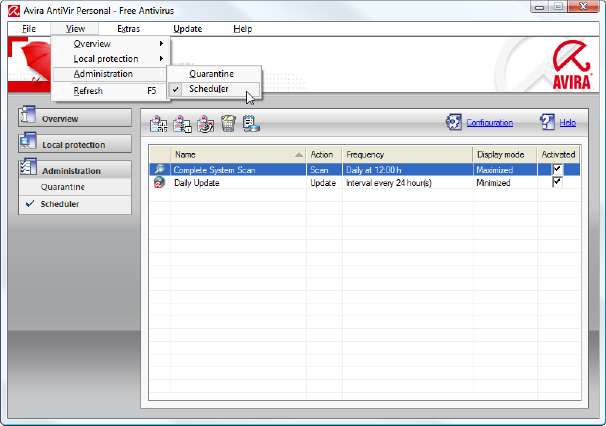Click the trash can Delete job icon
The width and height of the screenshot is (606, 426).
[227, 124]
